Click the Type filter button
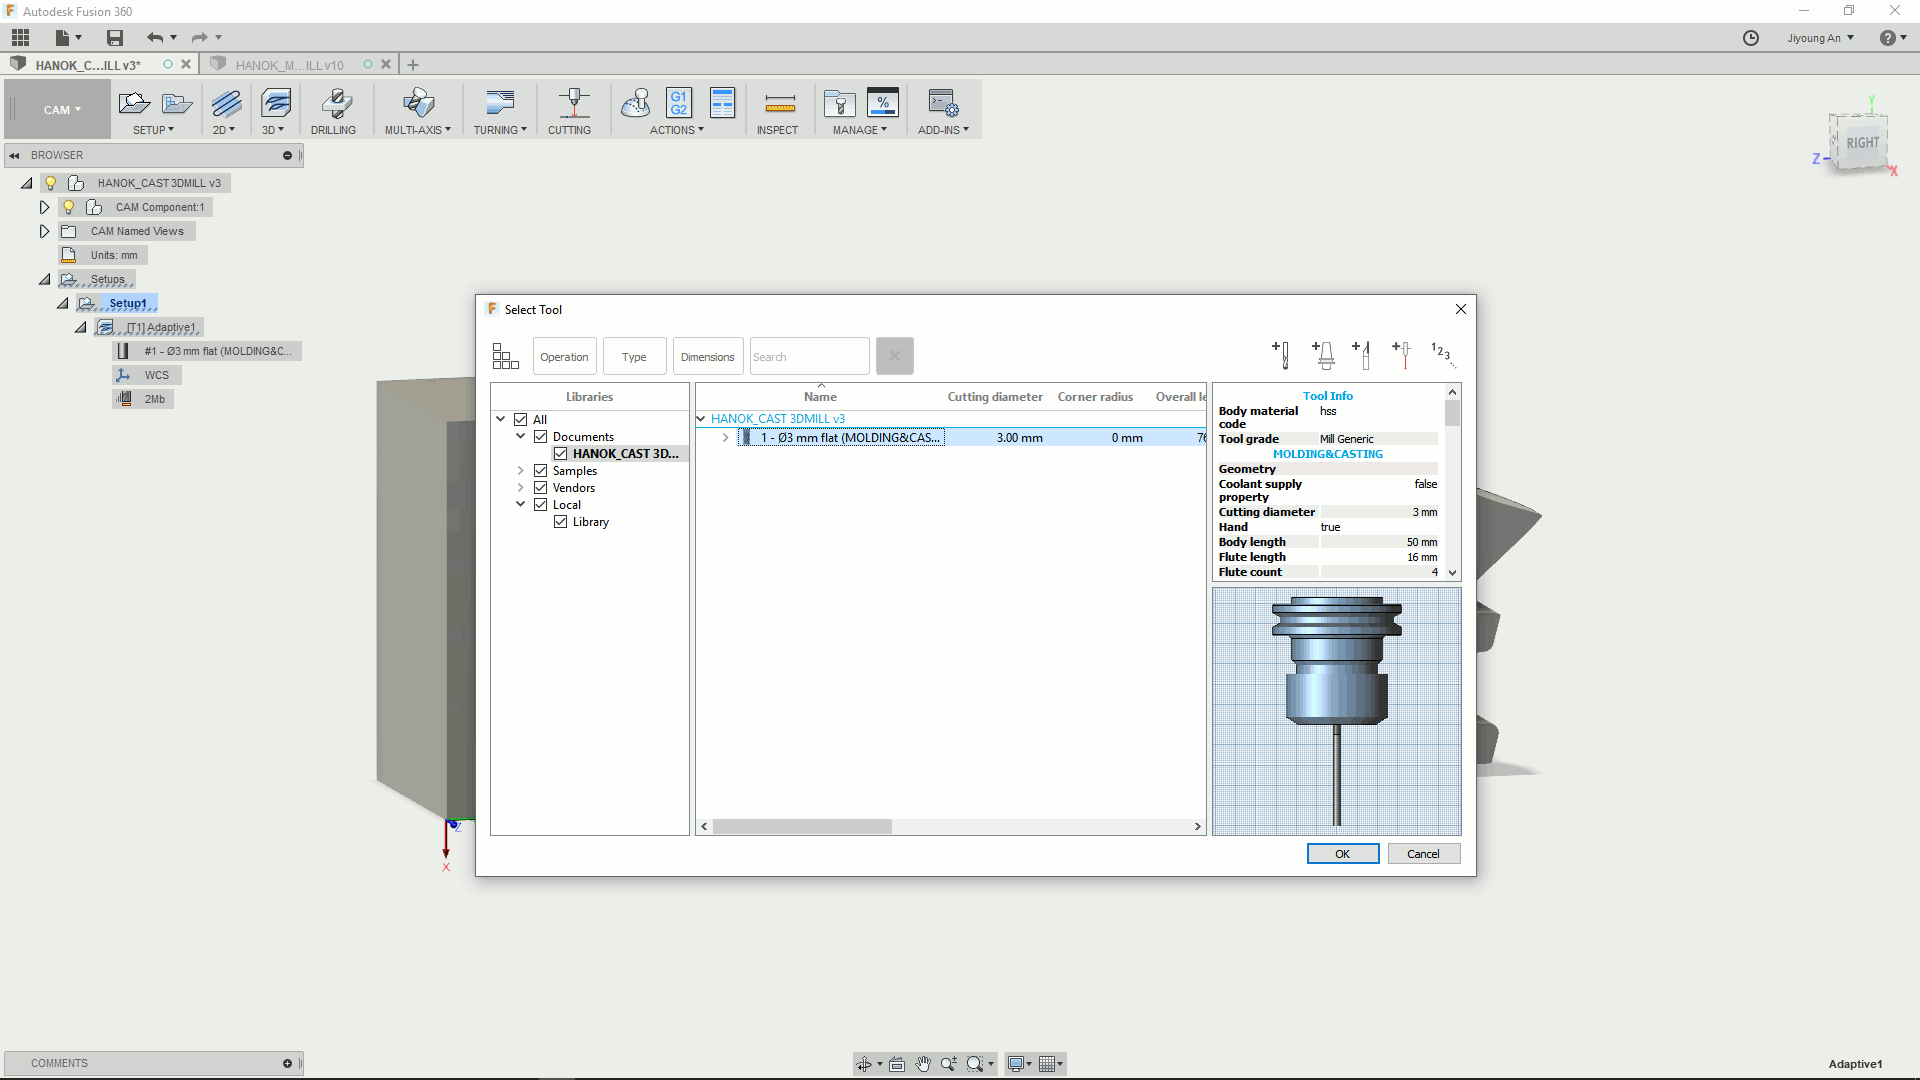 point(634,357)
